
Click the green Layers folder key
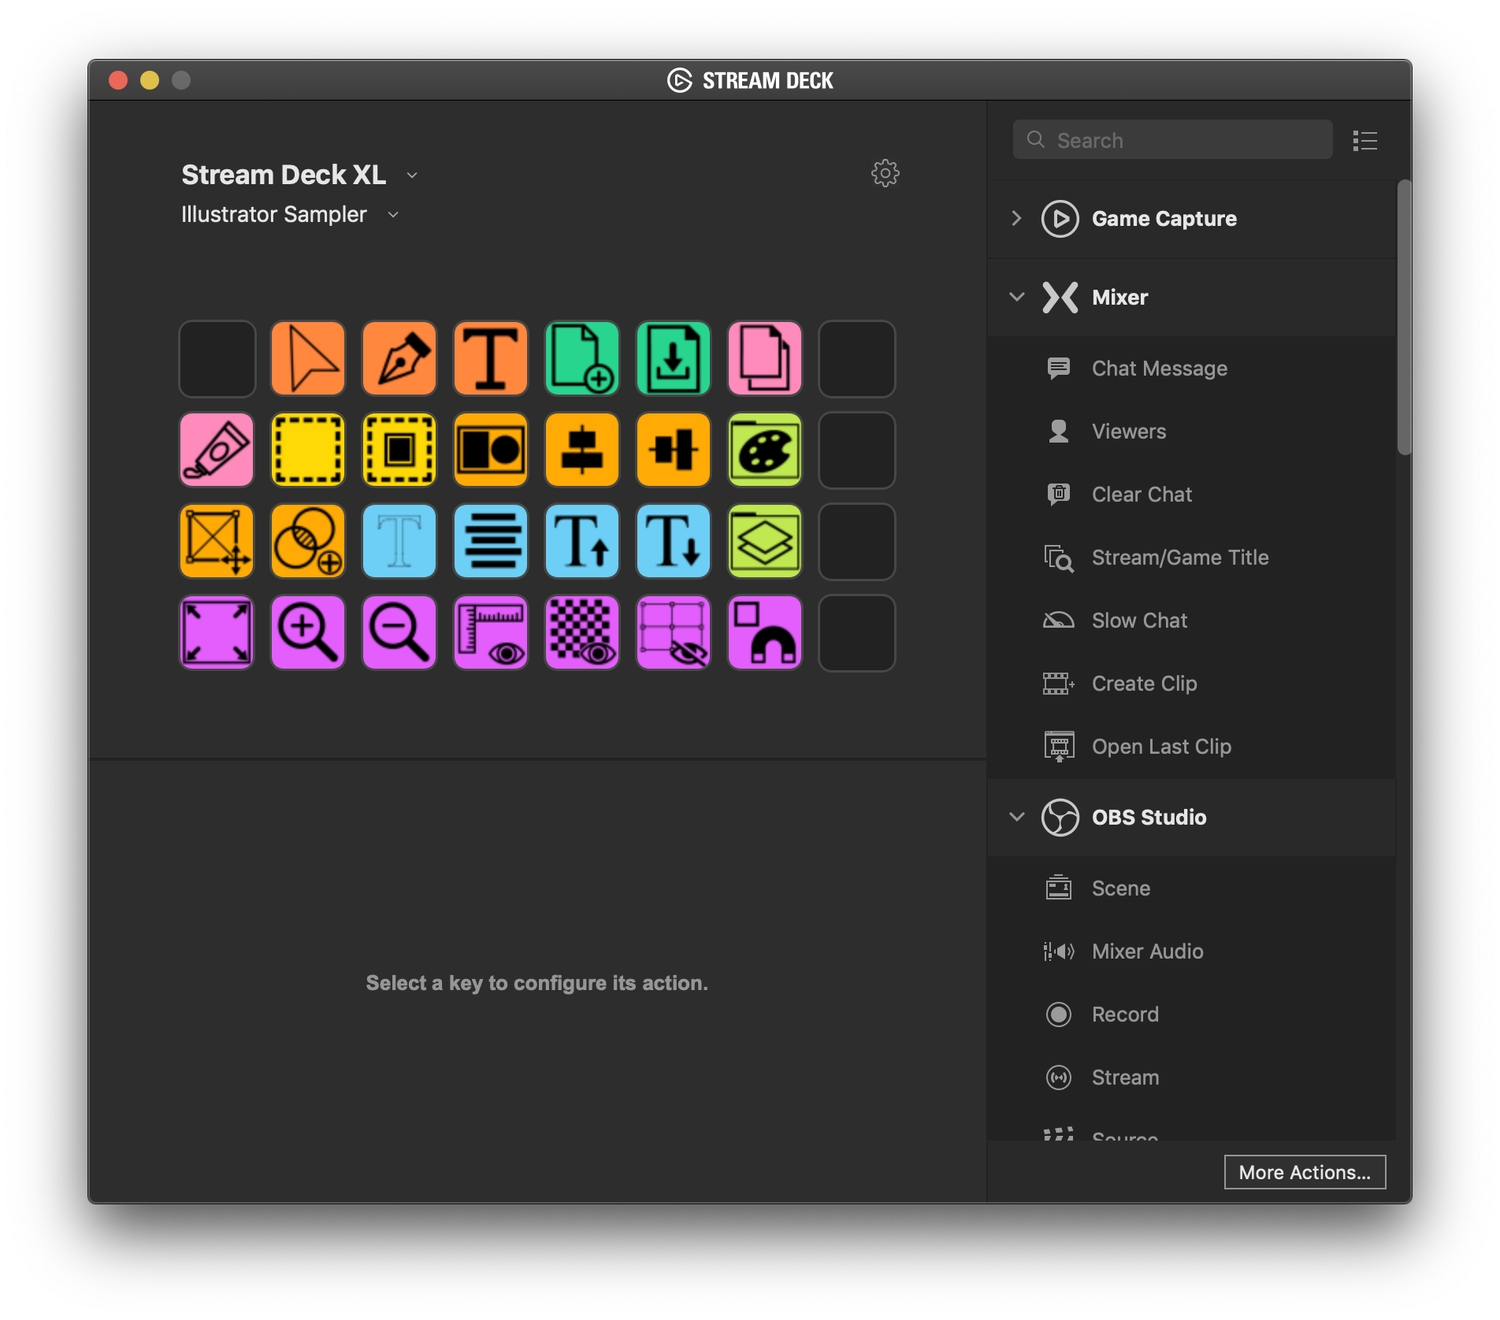pyautogui.click(x=765, y=541)
